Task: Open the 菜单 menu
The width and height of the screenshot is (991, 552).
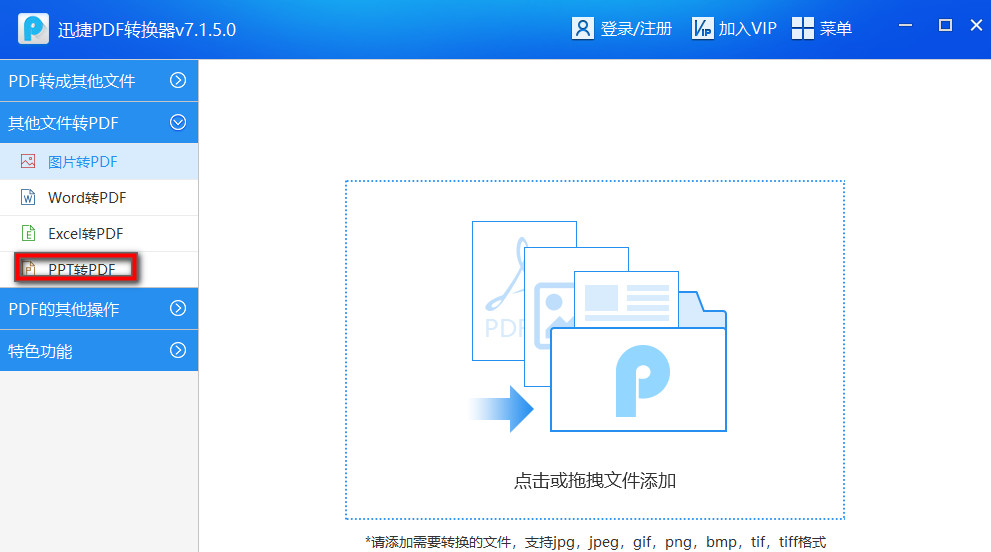Action: tap(836, 28)
